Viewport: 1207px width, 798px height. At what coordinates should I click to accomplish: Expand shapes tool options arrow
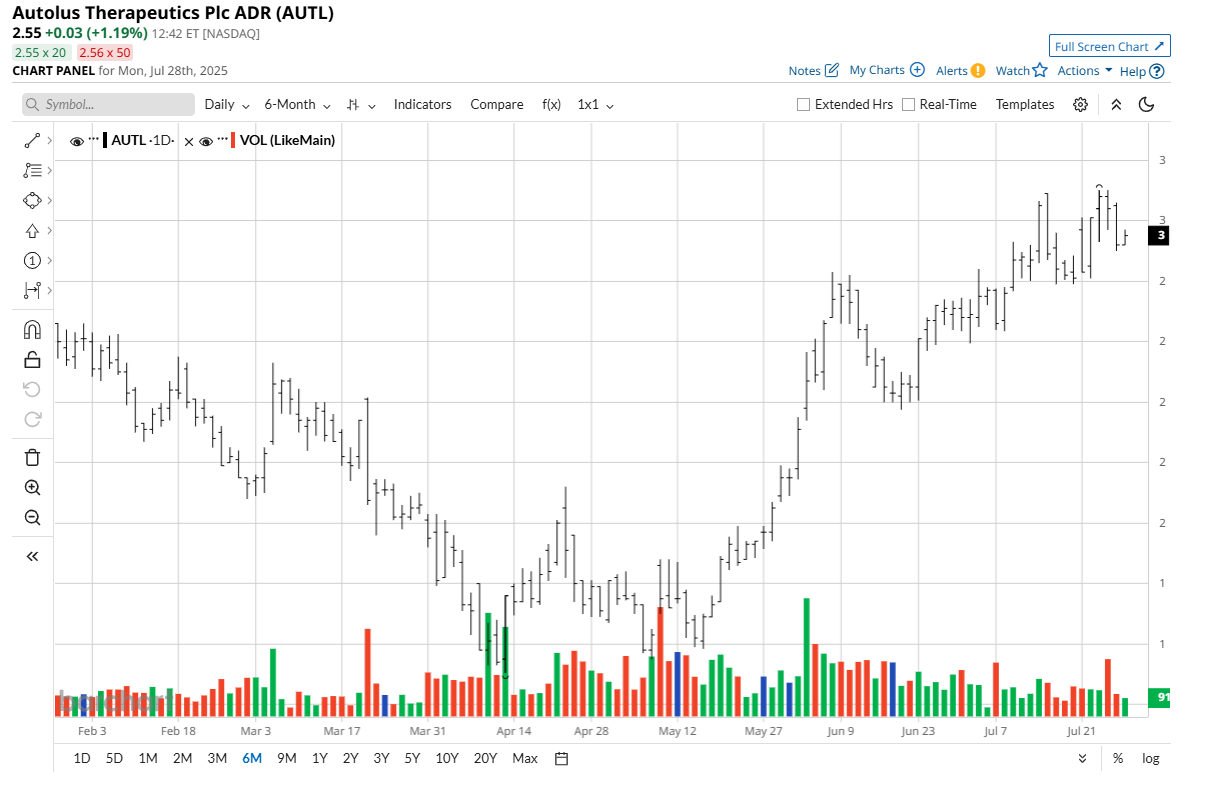pos(49,201)
